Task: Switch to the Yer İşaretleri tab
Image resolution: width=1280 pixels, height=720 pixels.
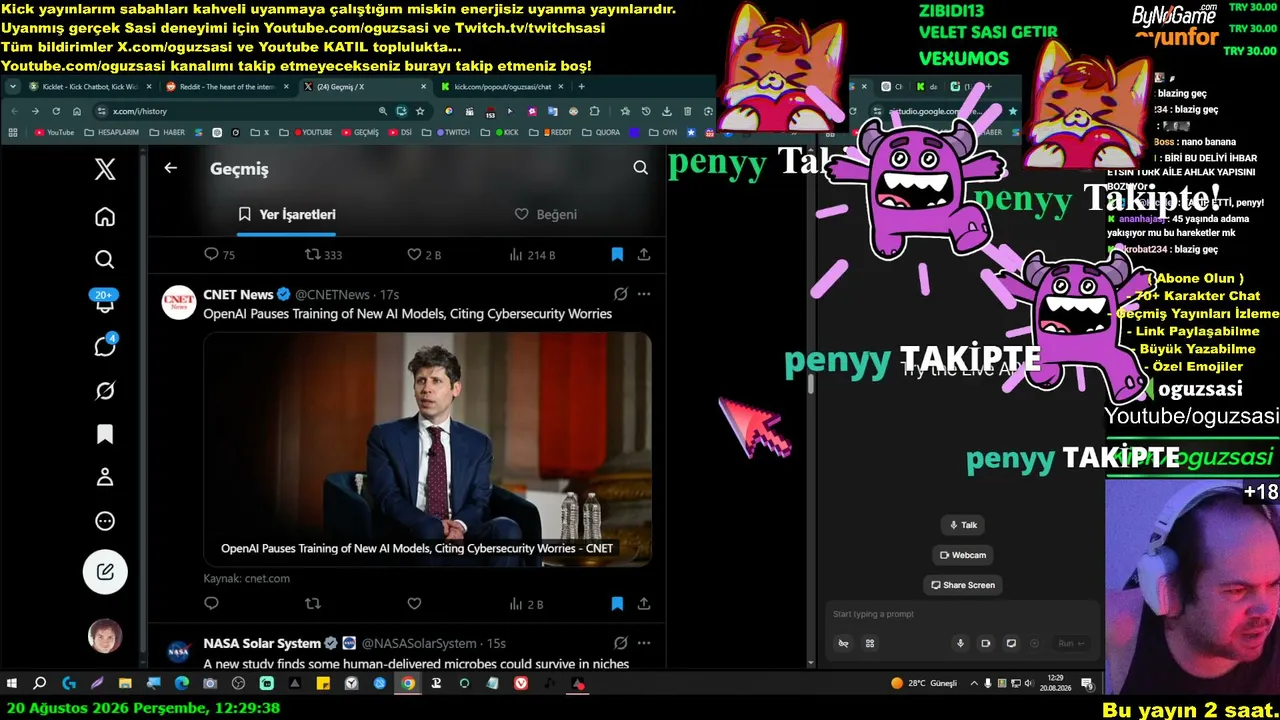Action: (x=287, y=214)
